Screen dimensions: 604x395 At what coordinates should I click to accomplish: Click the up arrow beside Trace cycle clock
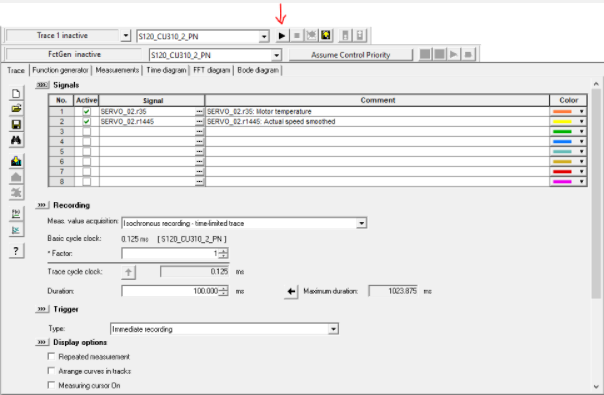tap(128, 272)
